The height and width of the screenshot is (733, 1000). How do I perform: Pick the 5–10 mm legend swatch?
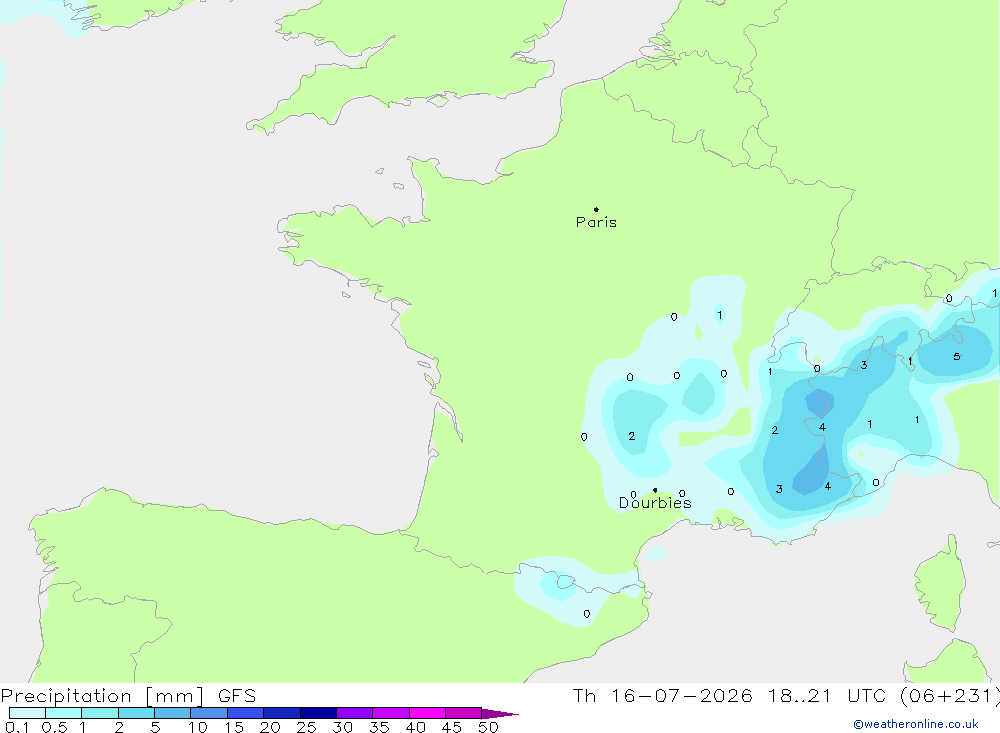(x=173, y=713)
